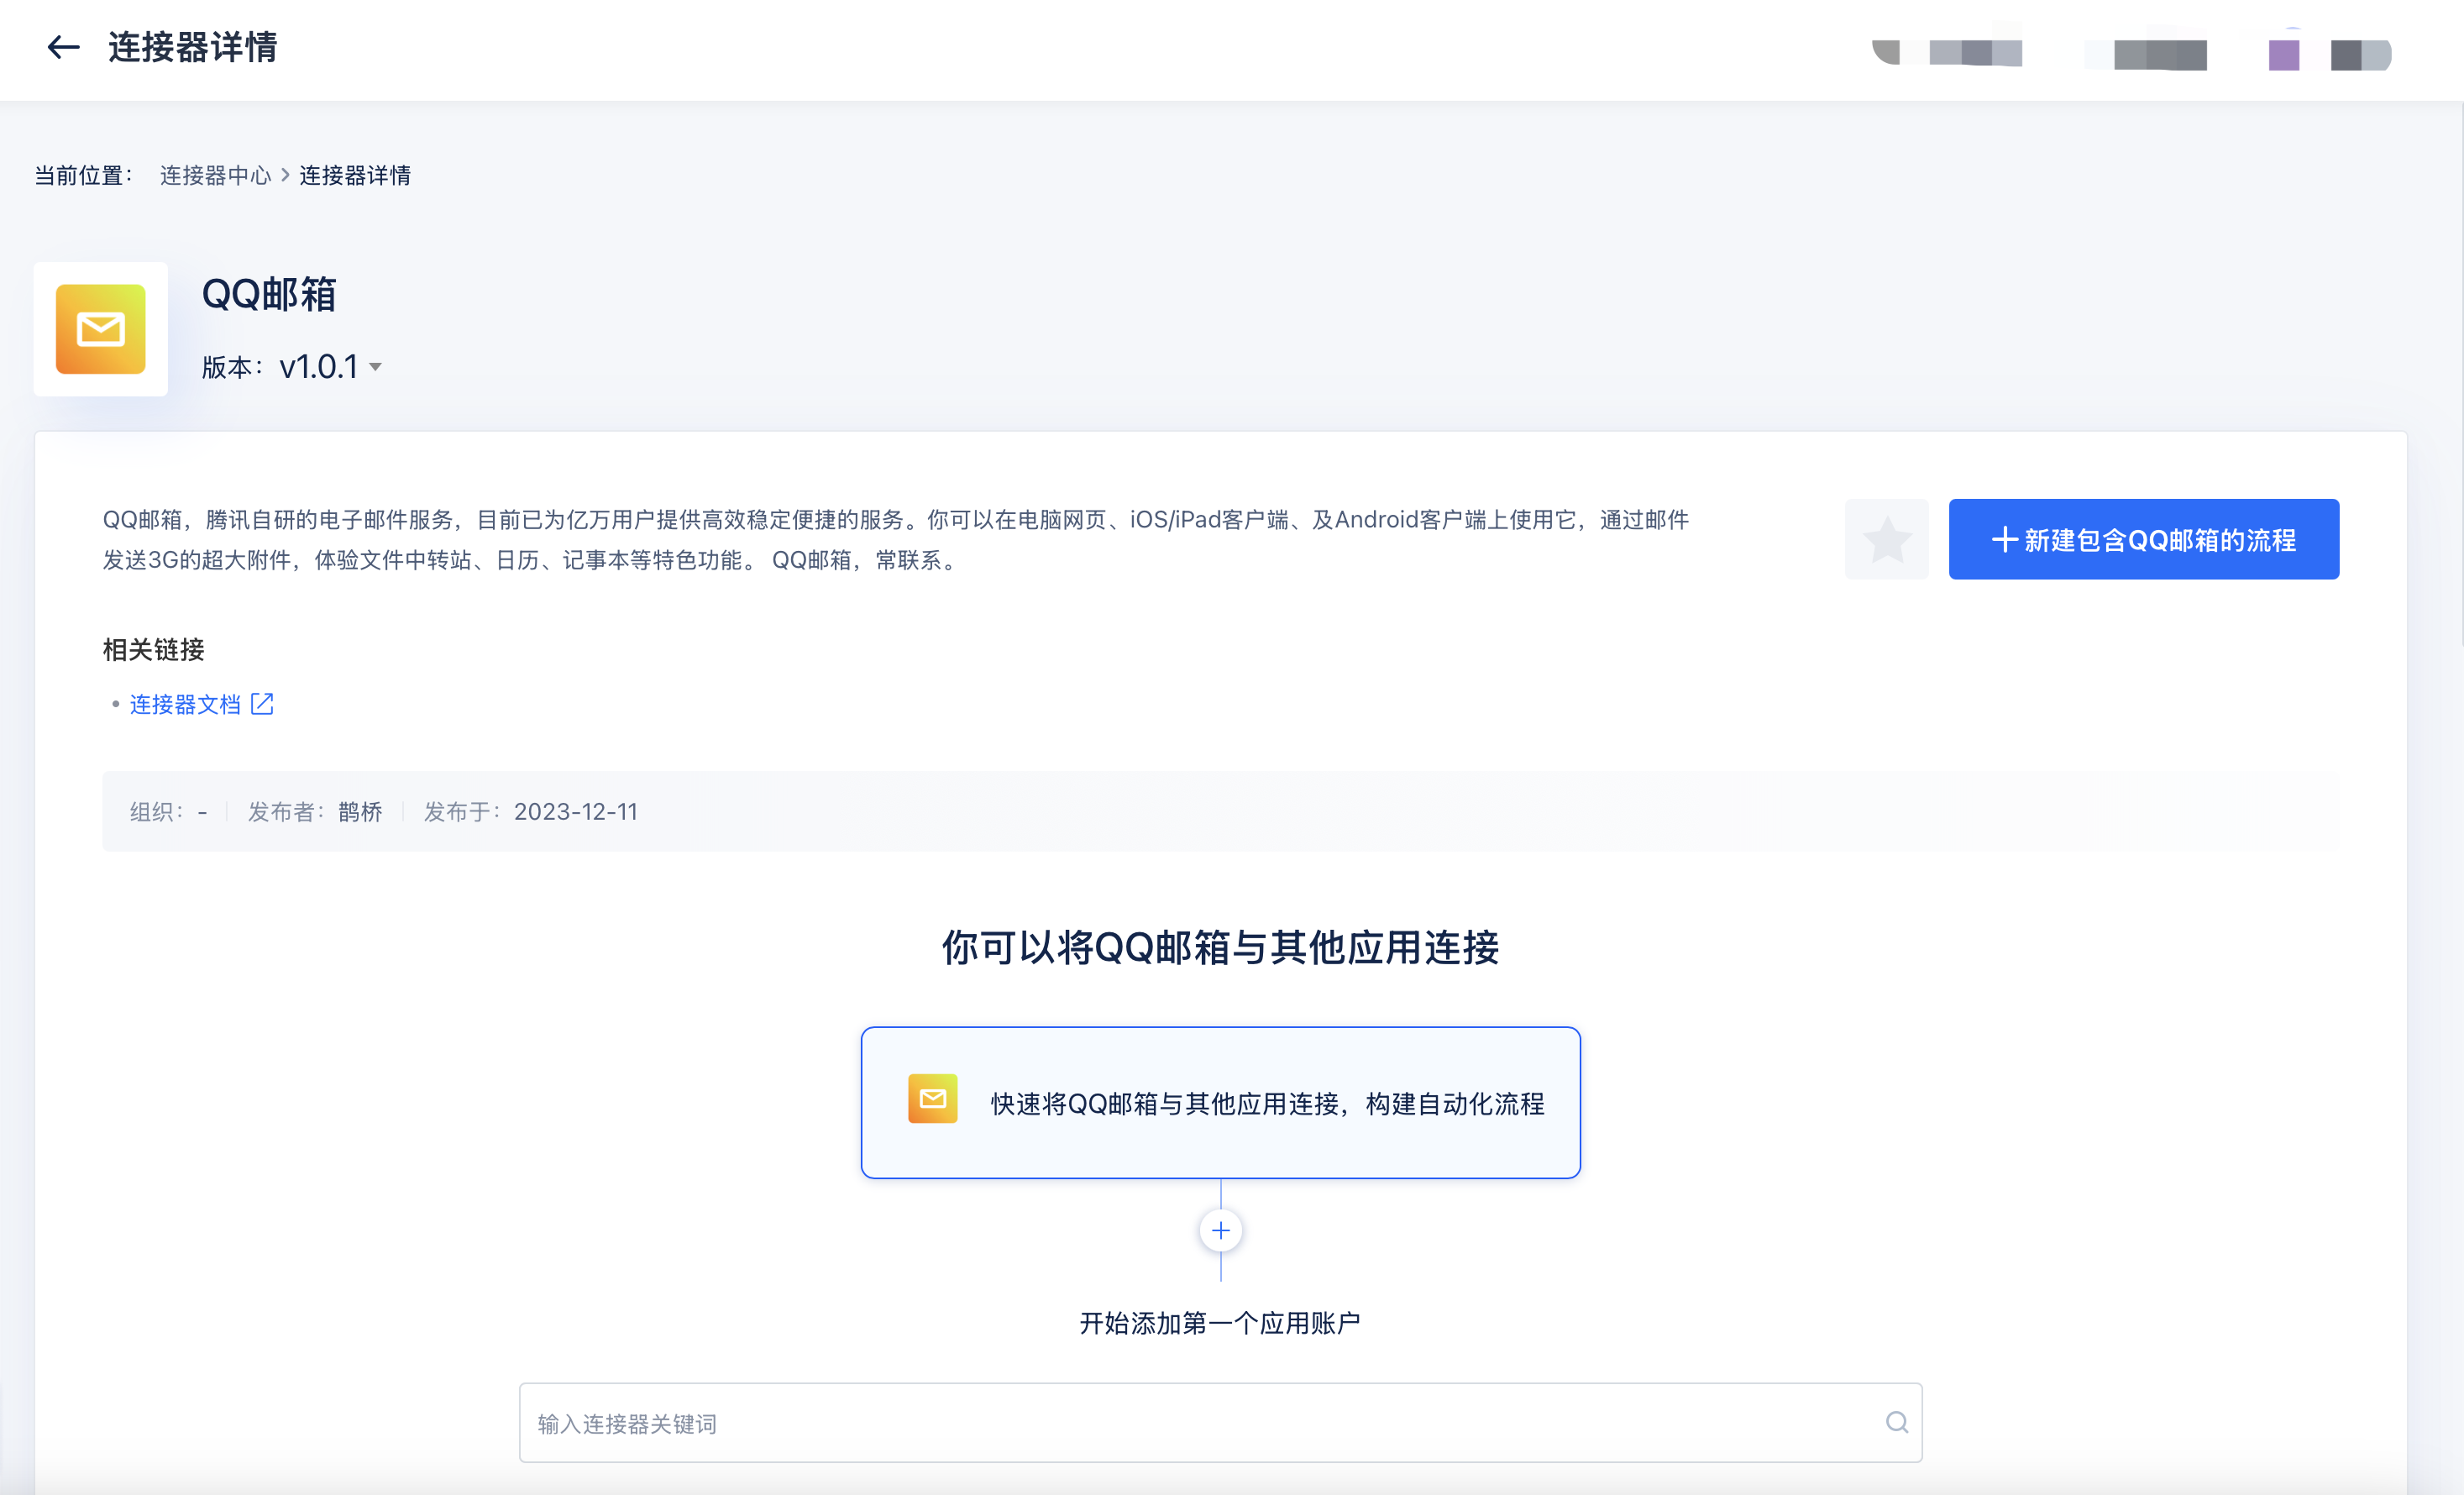Click 开始添加第一个应用账户 text
The width and height of the screenshot is (2464, 1495).
(1220, 1323)
